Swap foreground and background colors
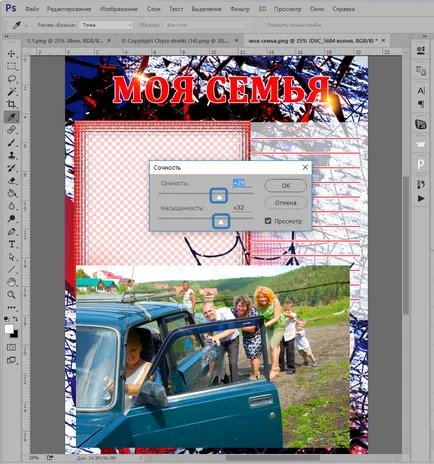 tap(15, 319)
